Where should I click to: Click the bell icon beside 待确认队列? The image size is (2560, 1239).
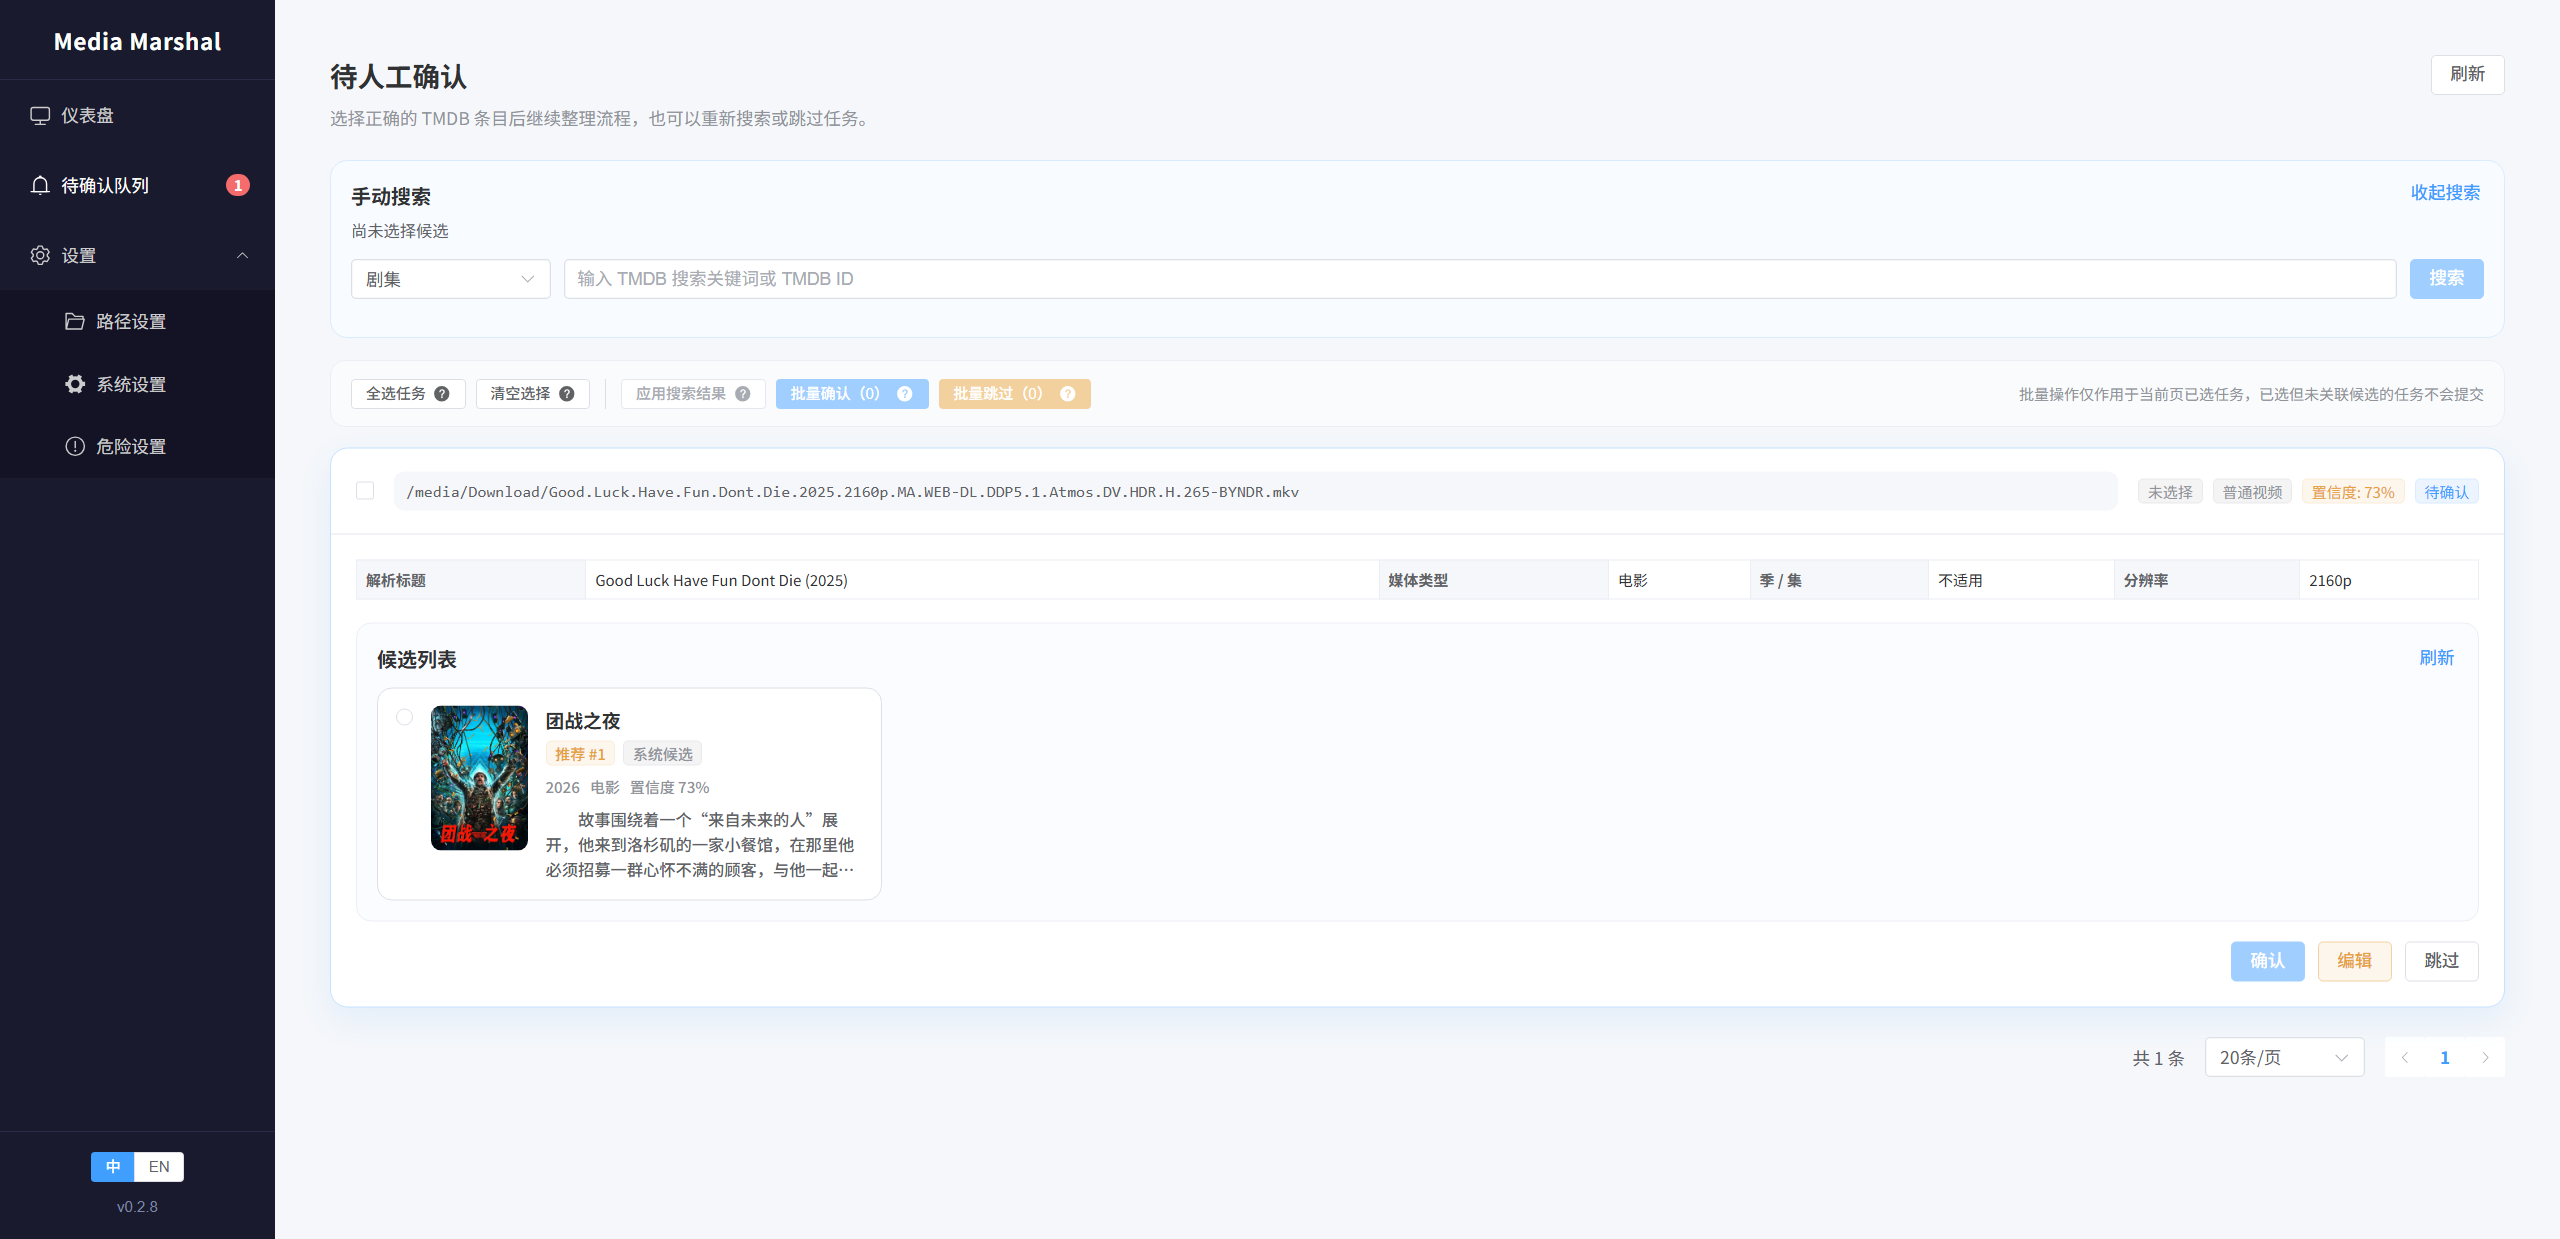(40, 185)
